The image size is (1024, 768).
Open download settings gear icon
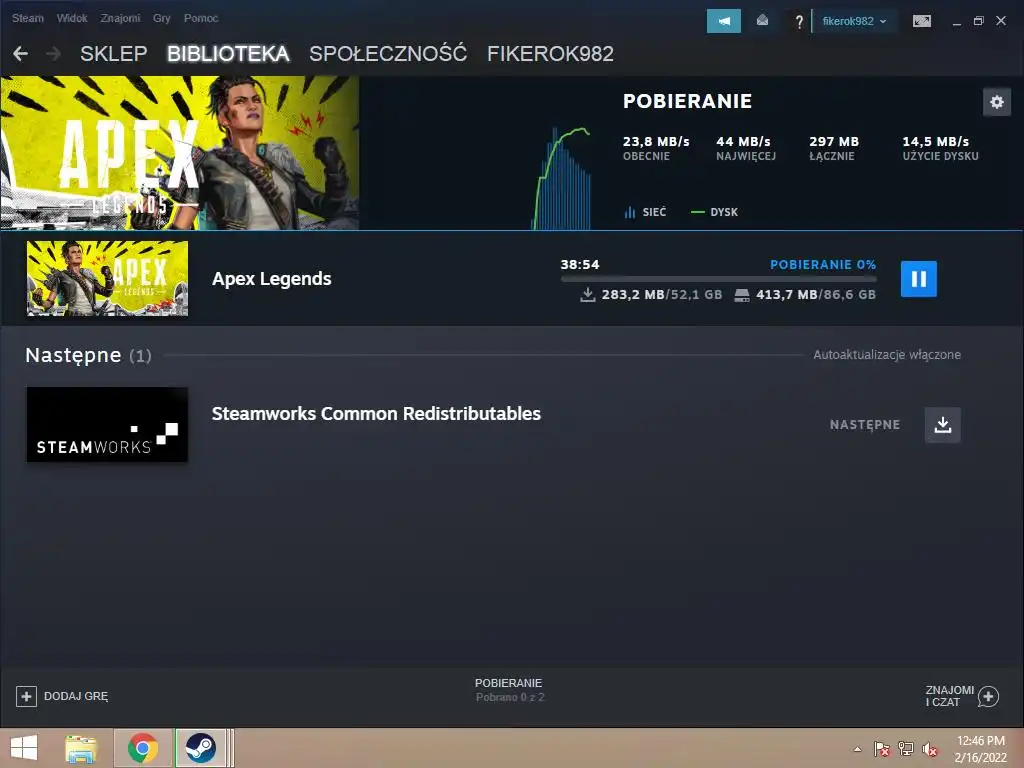click(997, 102)
